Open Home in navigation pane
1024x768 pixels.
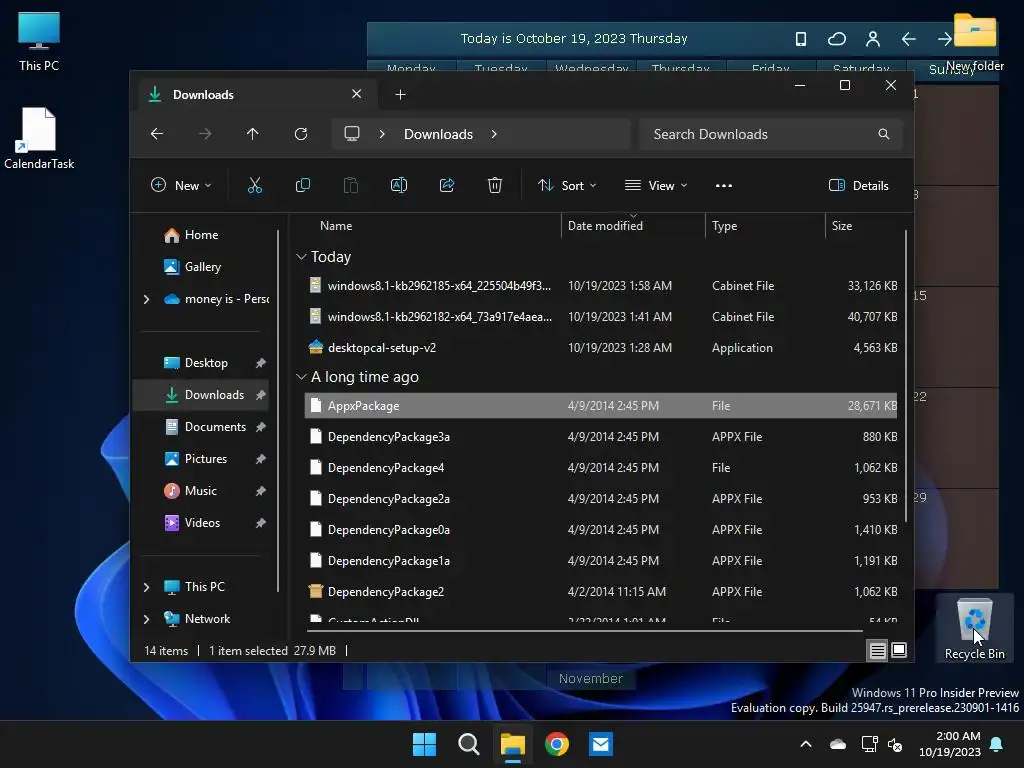click(201, 235)
